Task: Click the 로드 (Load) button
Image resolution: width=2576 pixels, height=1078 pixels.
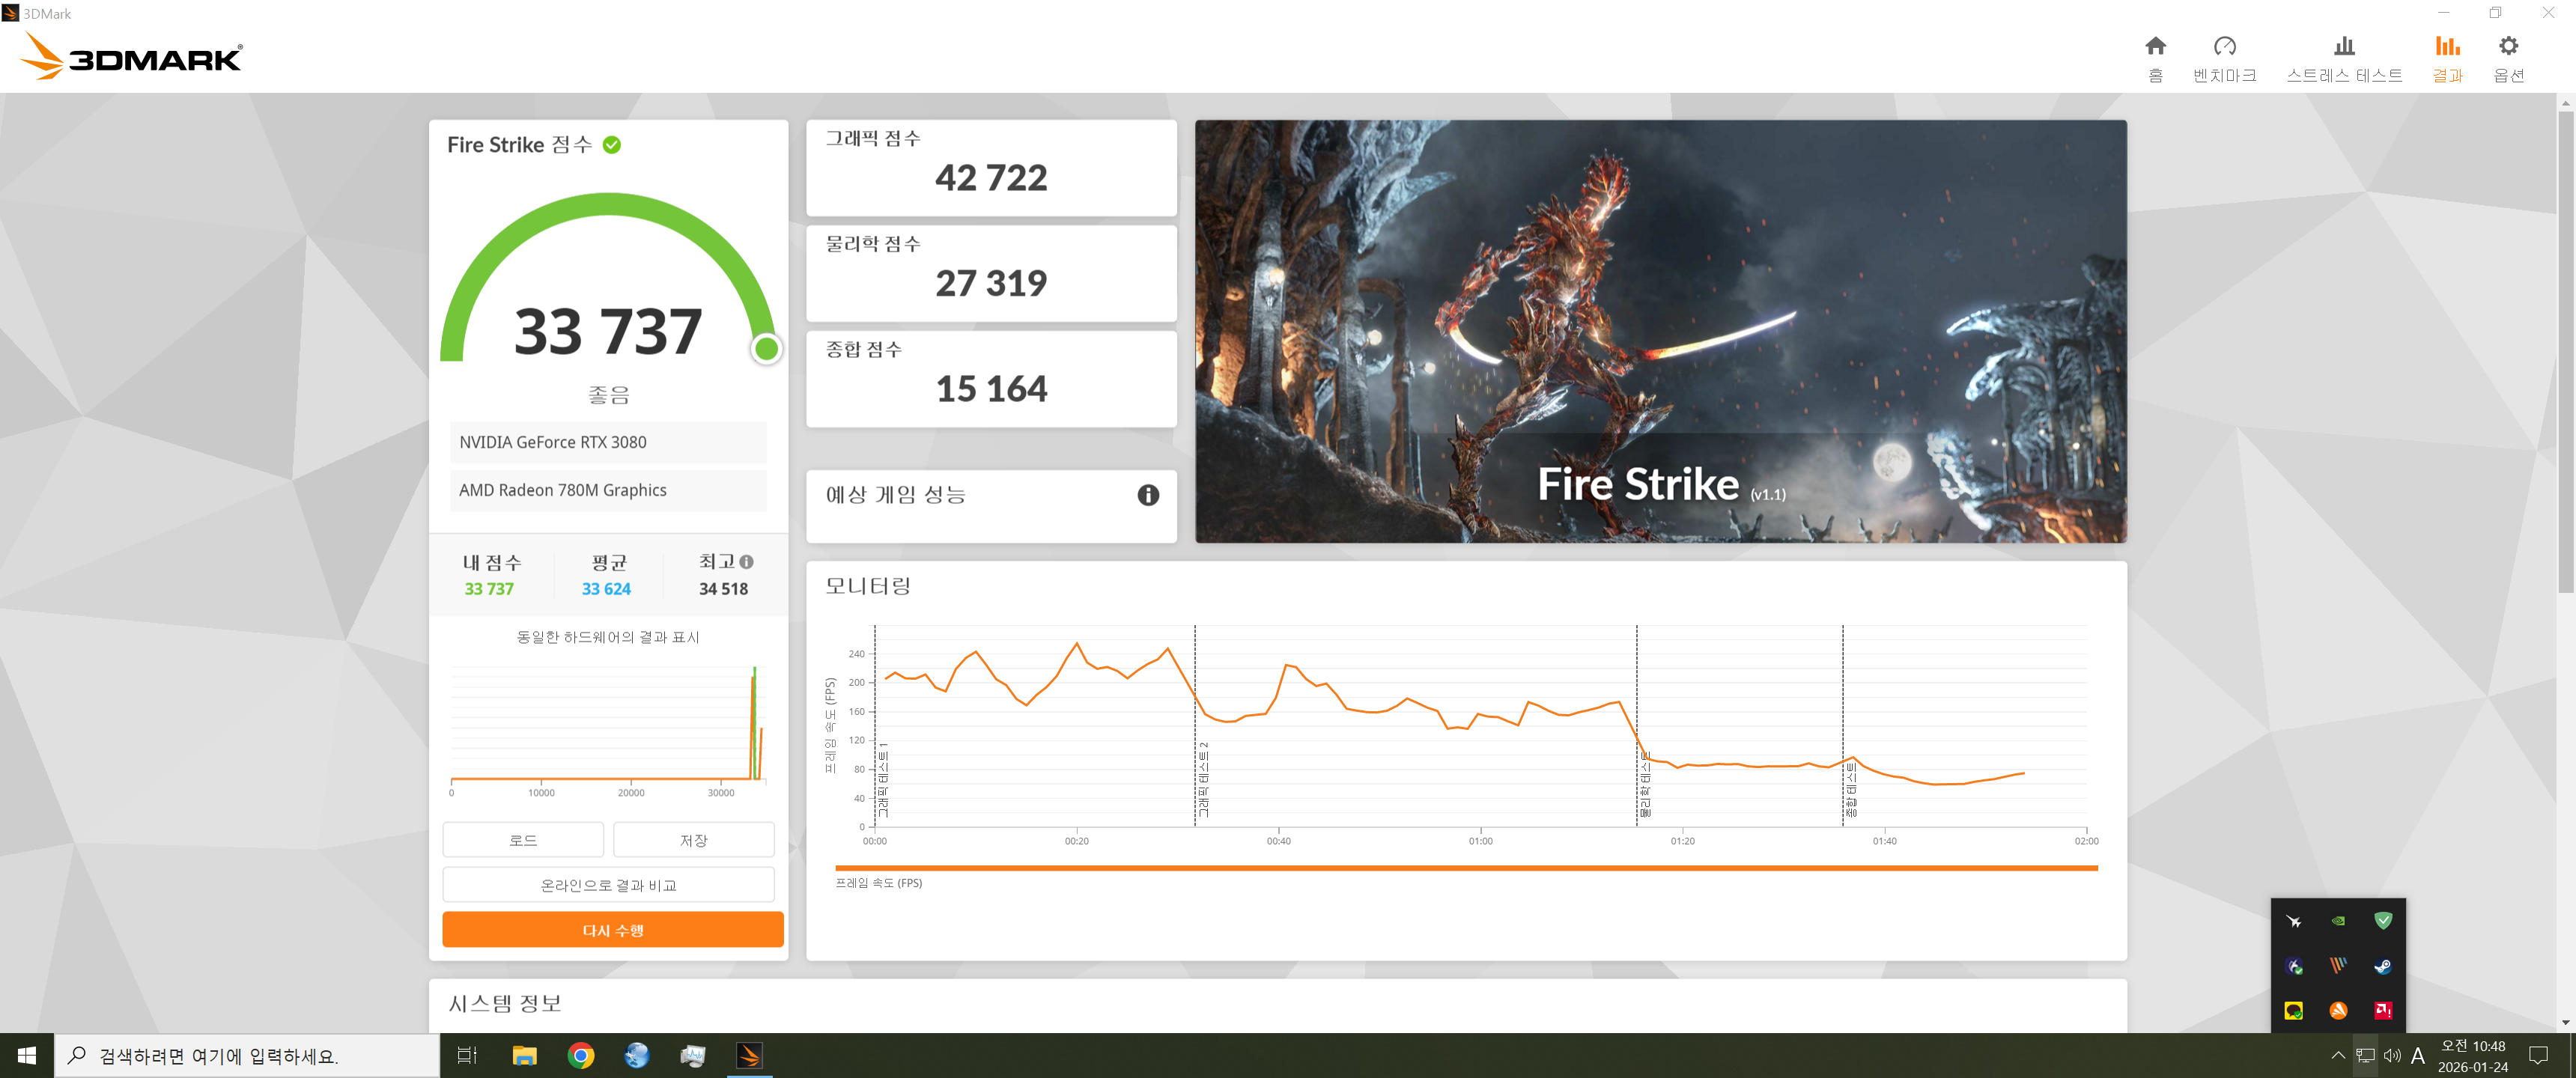Action: coord(523,840)
